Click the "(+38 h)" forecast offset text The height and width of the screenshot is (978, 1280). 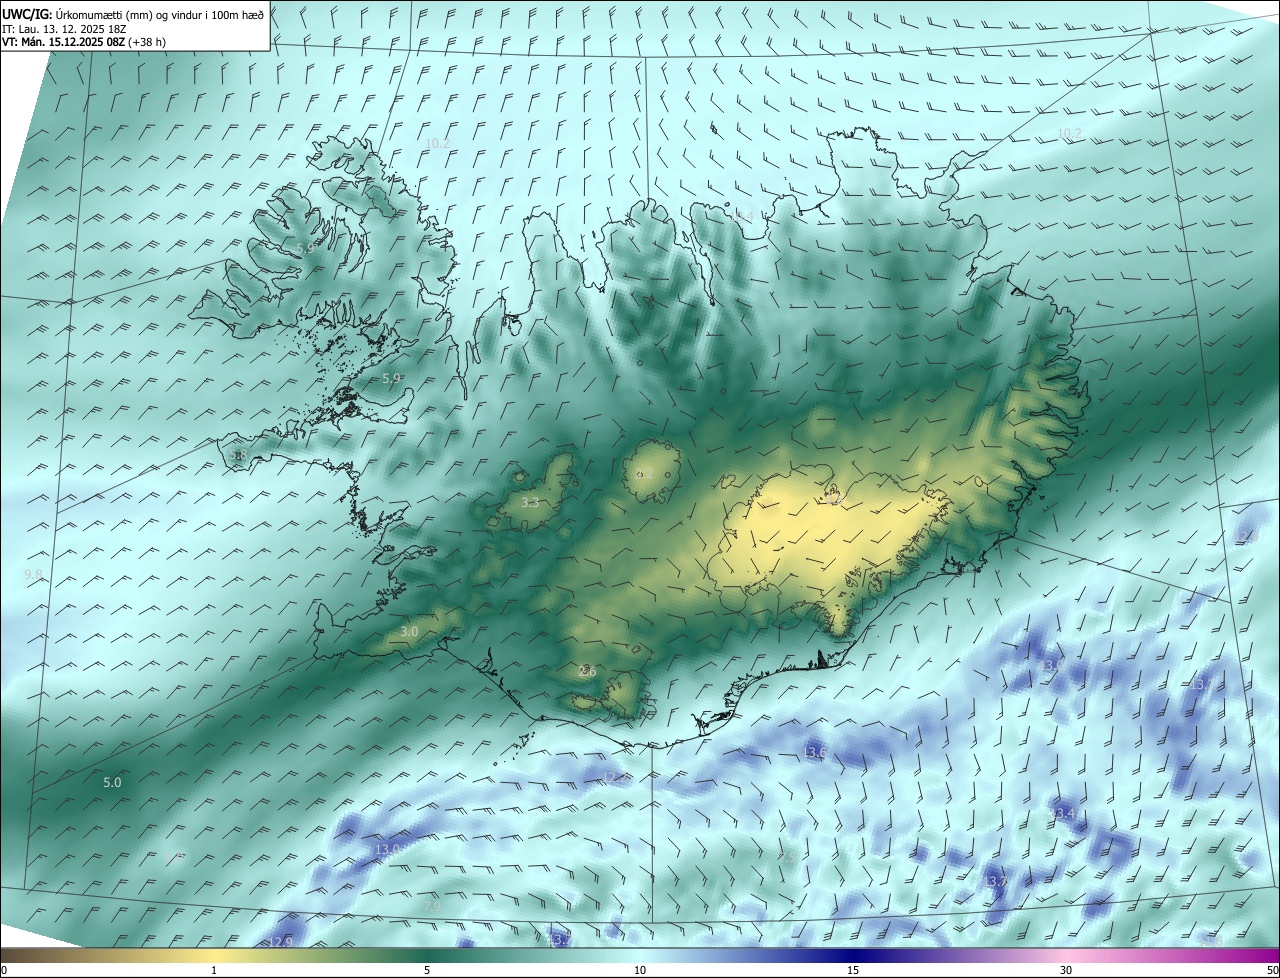(x=146, y=42)
